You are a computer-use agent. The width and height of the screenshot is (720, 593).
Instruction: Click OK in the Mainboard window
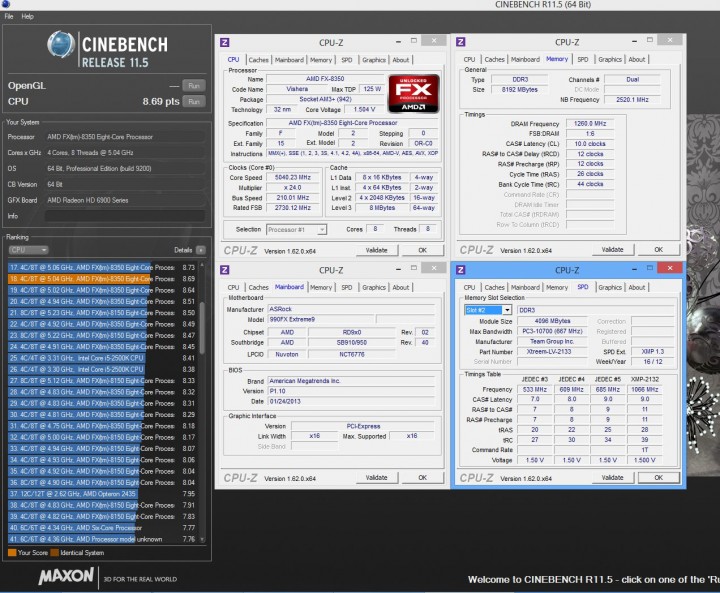(422, 478)
